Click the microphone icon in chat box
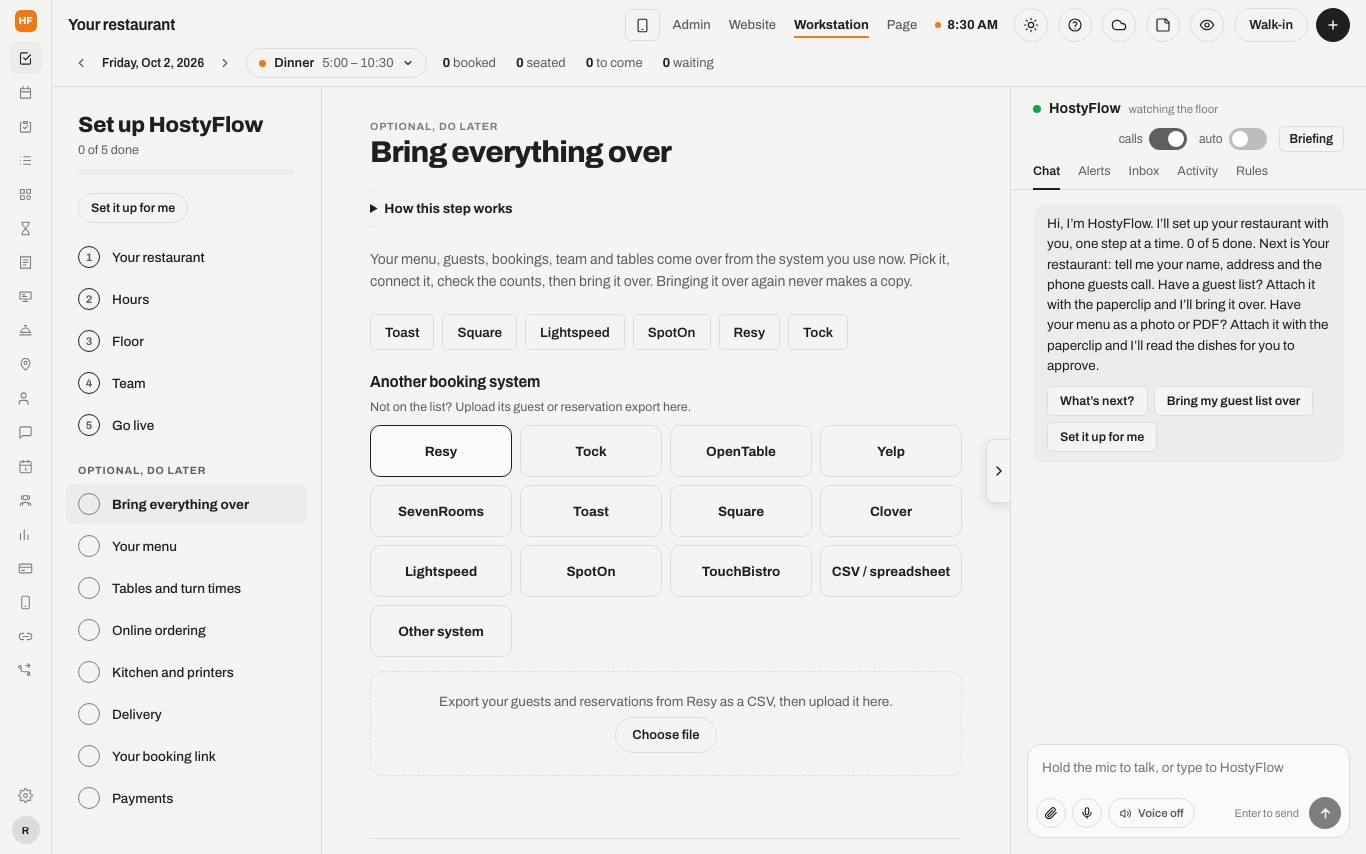Screen dimensions: 1366x854 [1087, 813]
